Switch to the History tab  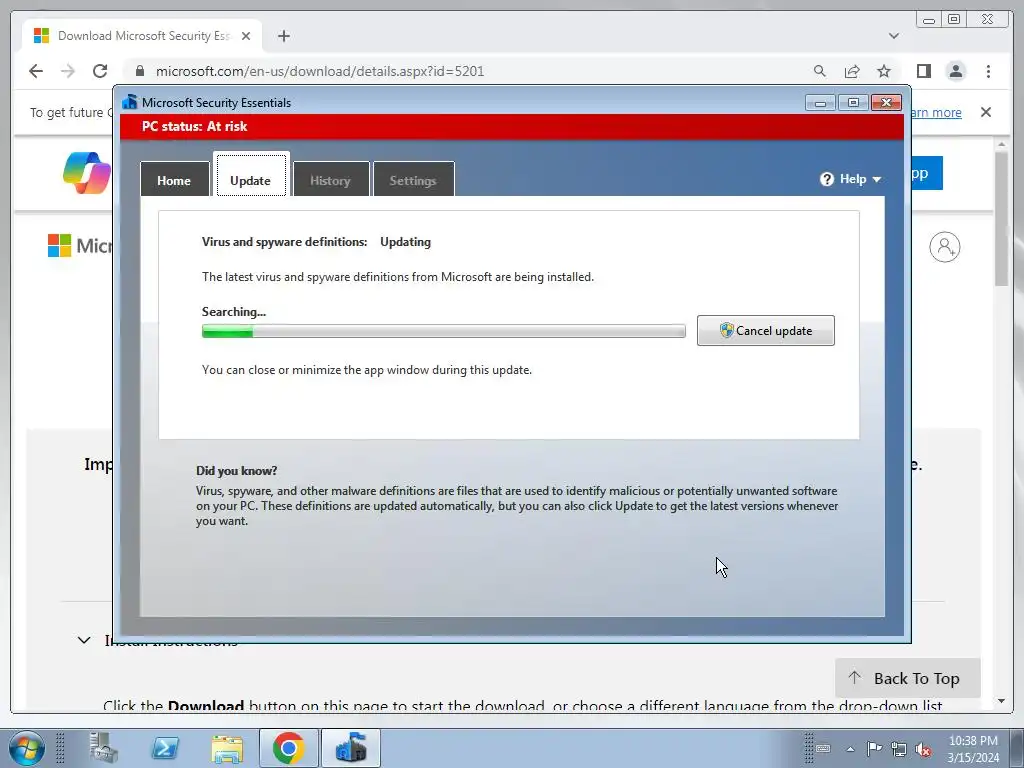[330, 180]
